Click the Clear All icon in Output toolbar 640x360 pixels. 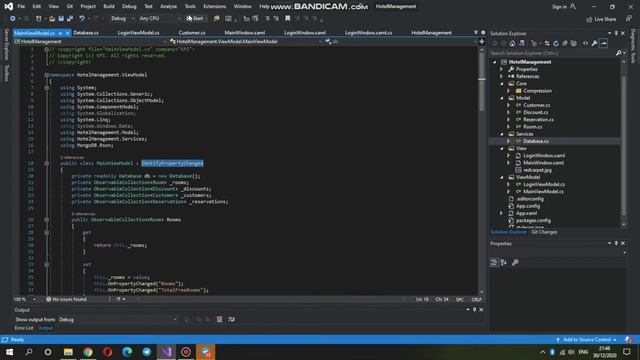(220, 319)
